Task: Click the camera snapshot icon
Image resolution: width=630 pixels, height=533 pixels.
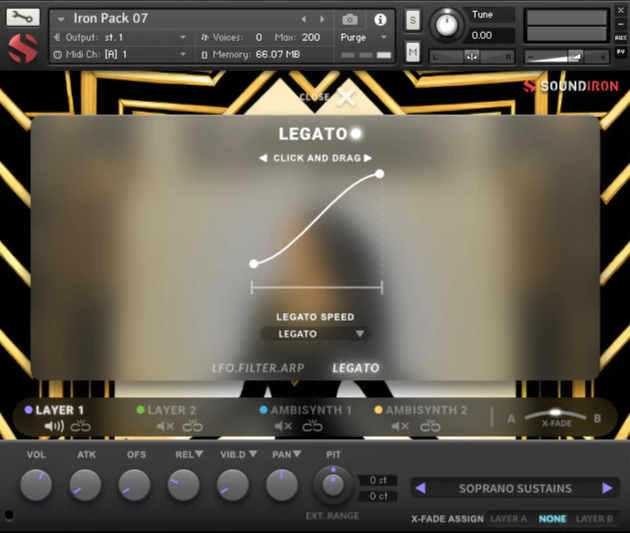Action: point(350,19)
